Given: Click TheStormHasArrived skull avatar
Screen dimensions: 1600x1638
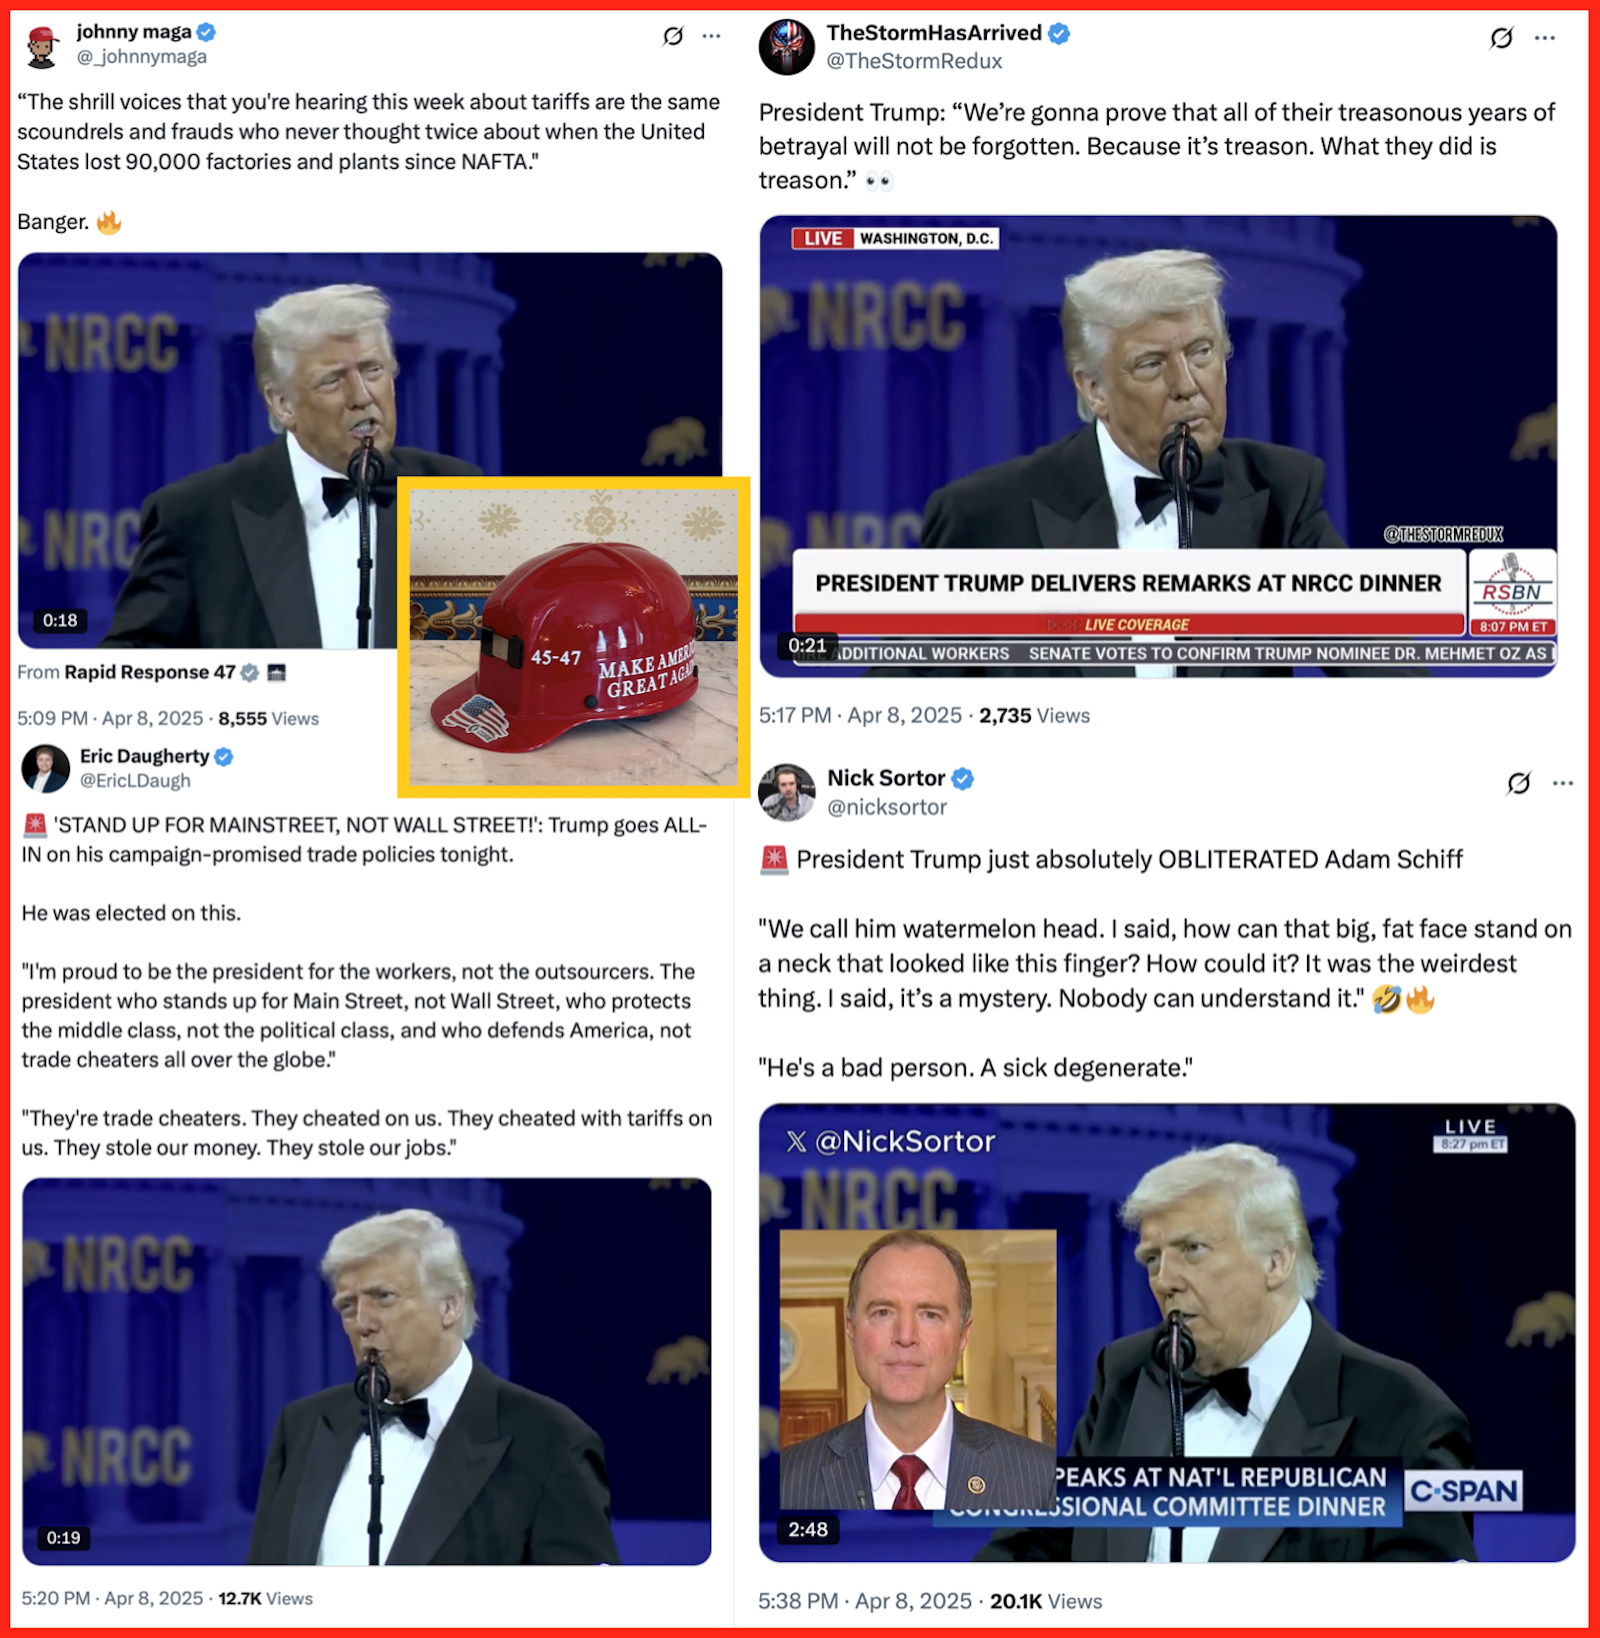Looking at the screenshot, I should click(787, 47).
